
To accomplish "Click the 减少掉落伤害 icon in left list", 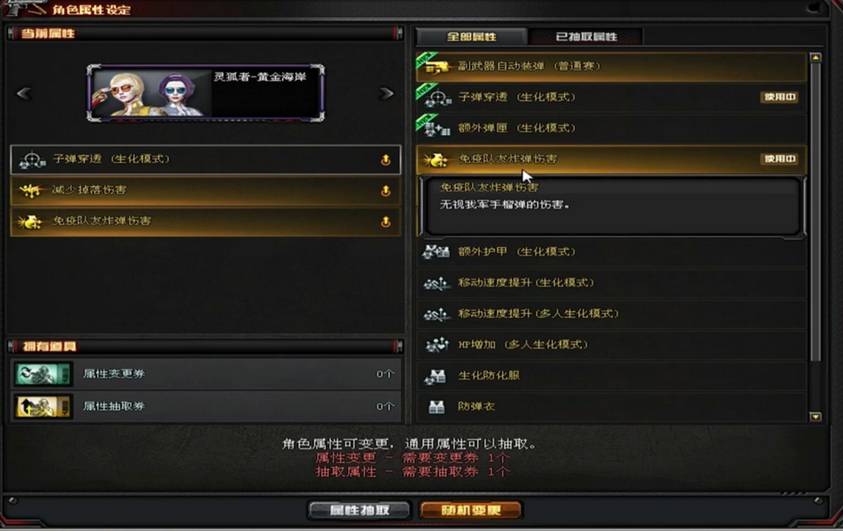I will (x=31, y=190).
